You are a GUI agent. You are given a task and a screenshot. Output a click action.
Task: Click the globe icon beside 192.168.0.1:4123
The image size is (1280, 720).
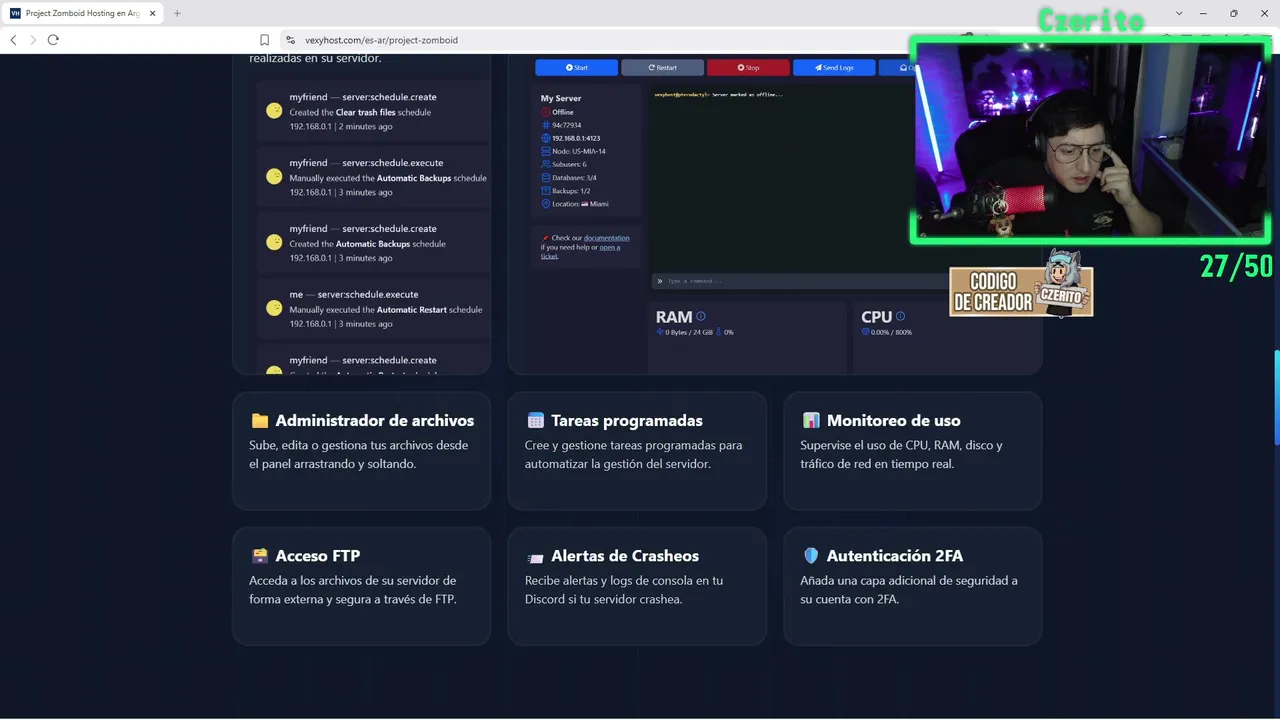545,138
